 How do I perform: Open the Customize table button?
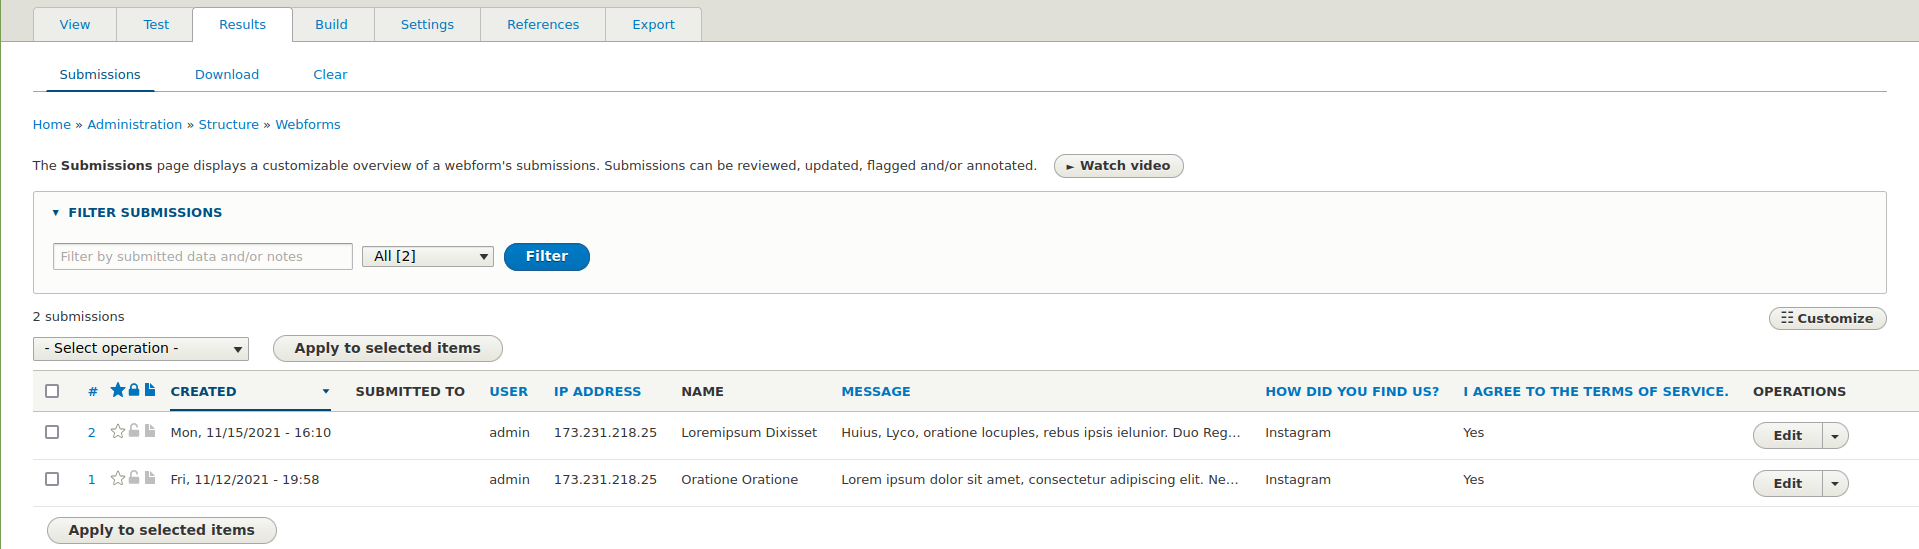click(1827, 318)
